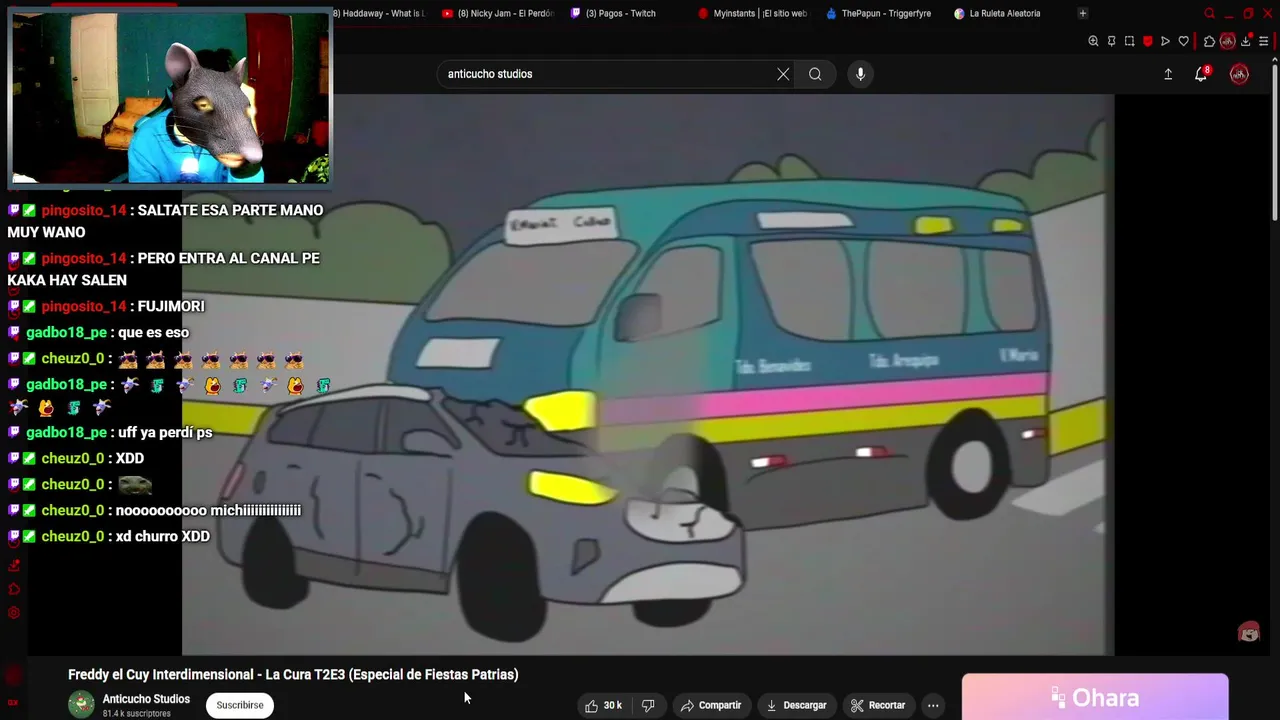Screen dimensions: 1280x720
Task: Switch to the Nicky Jam - El Perdón tab
Action: click(x=497, y=13)
